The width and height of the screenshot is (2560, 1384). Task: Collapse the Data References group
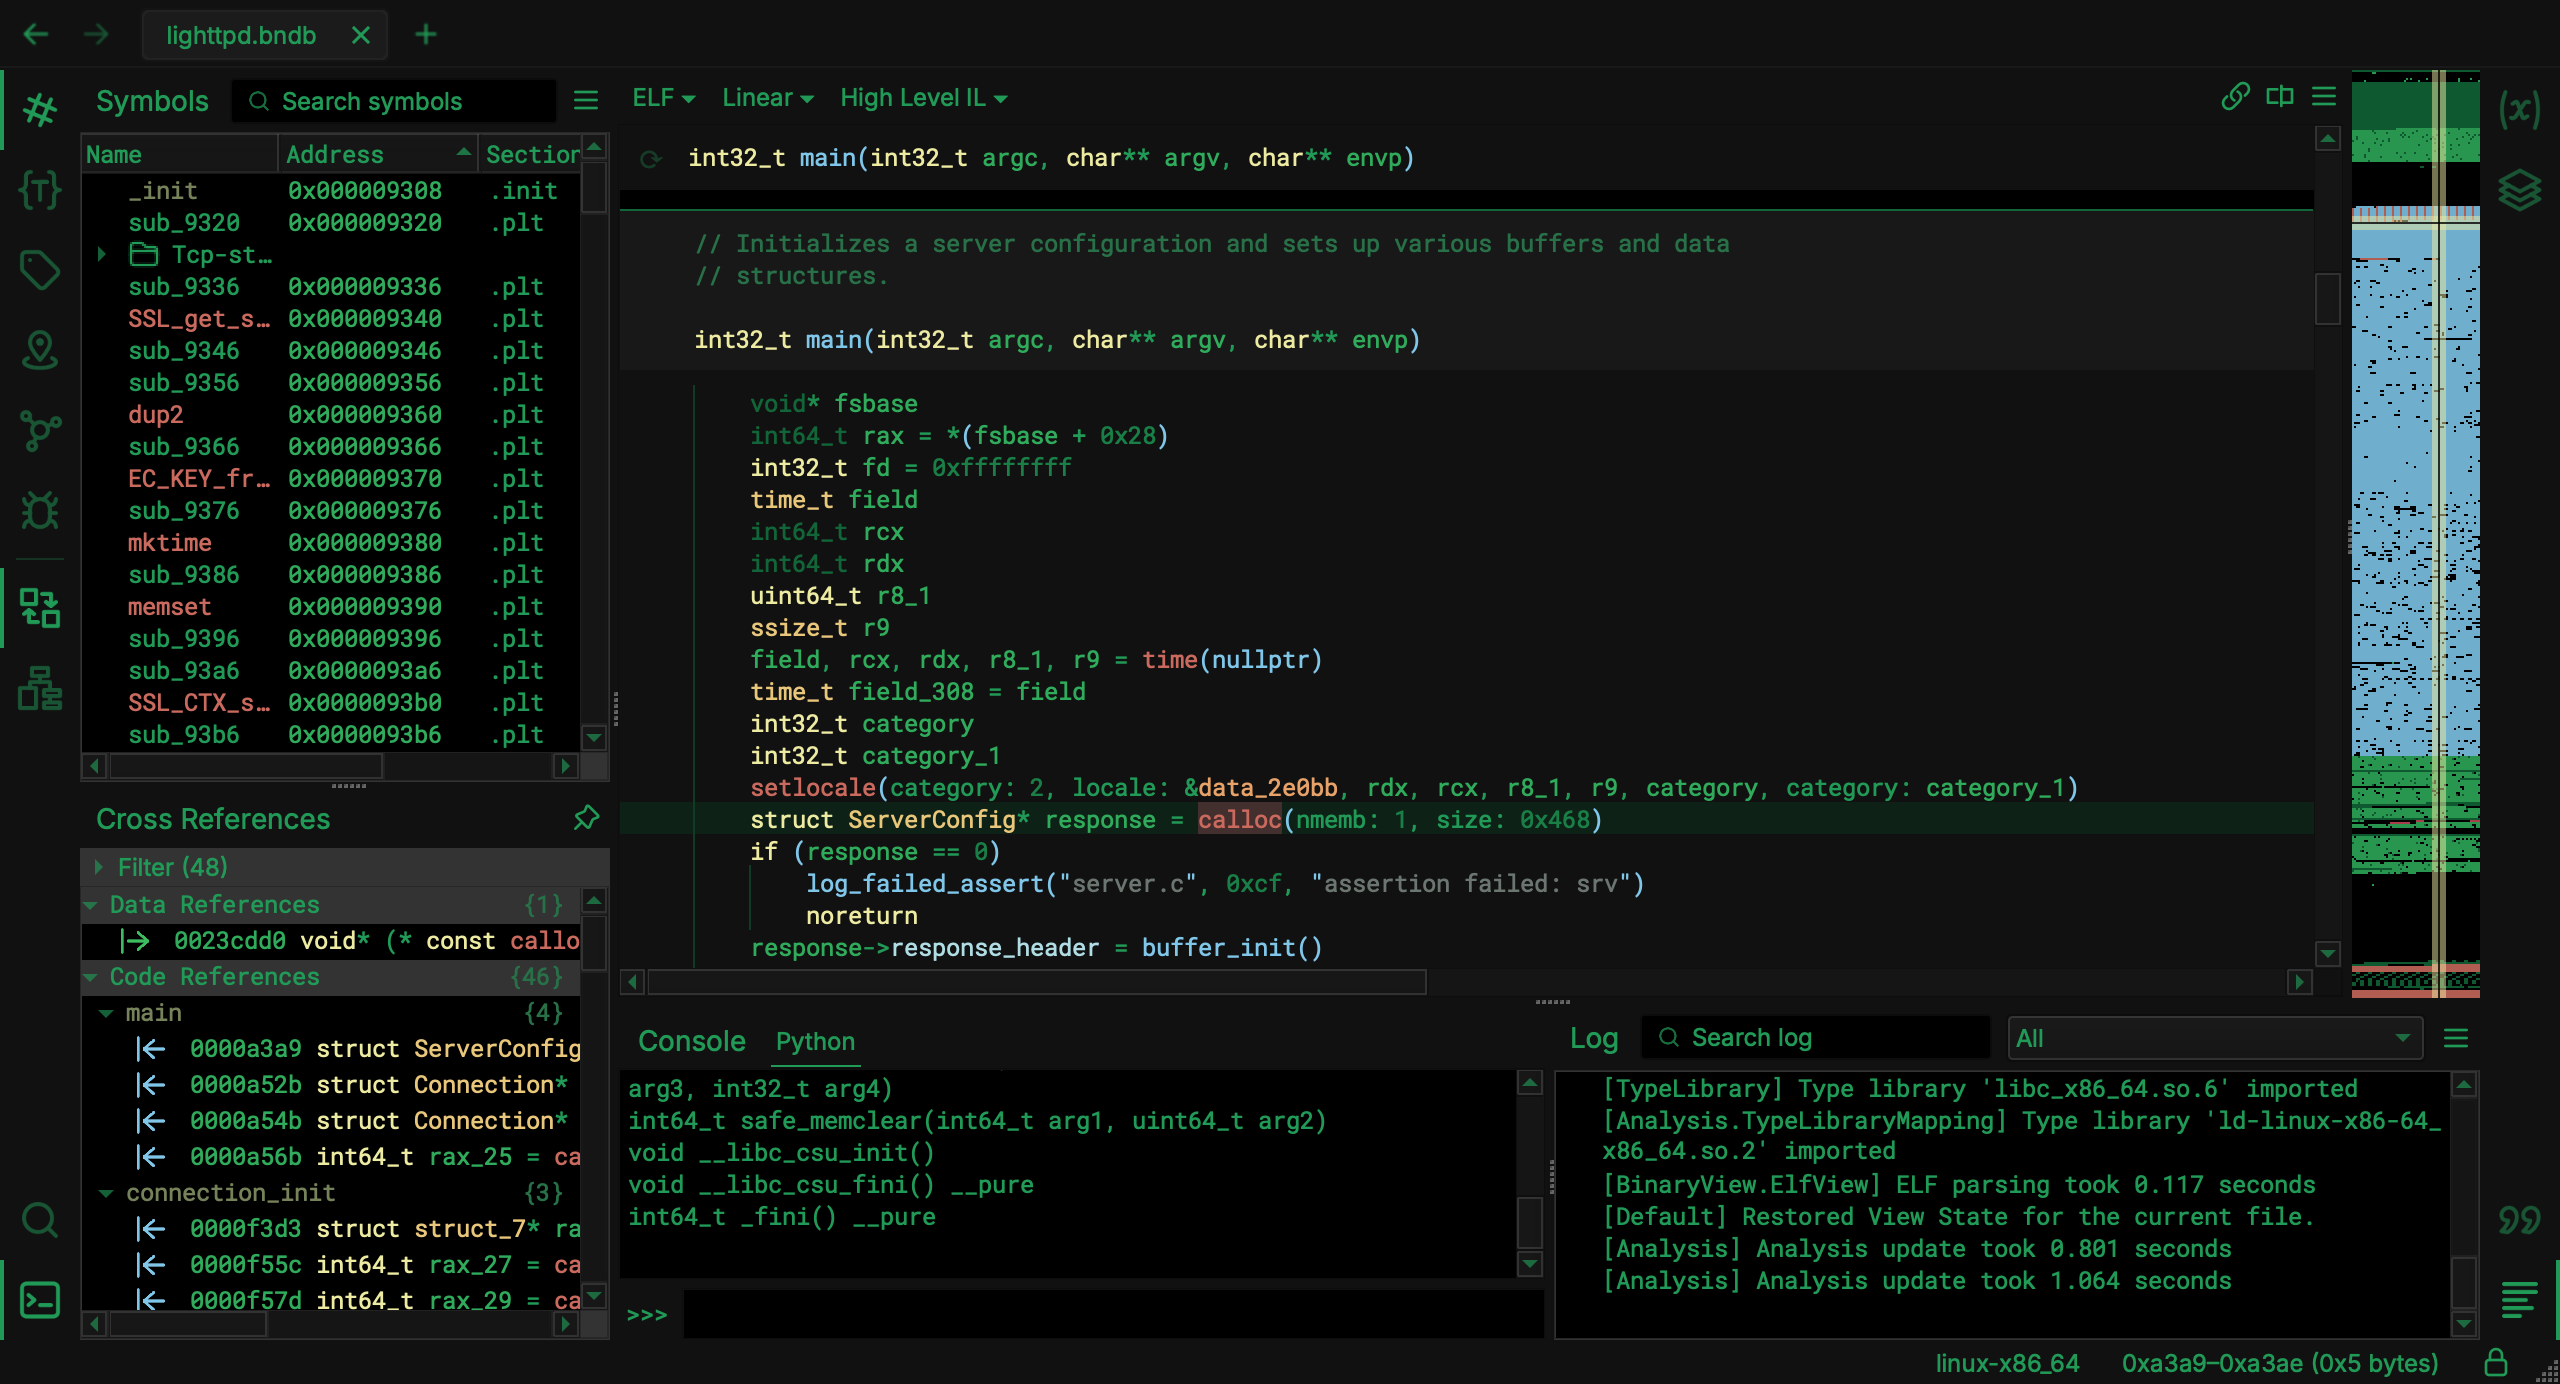[91, 905]
